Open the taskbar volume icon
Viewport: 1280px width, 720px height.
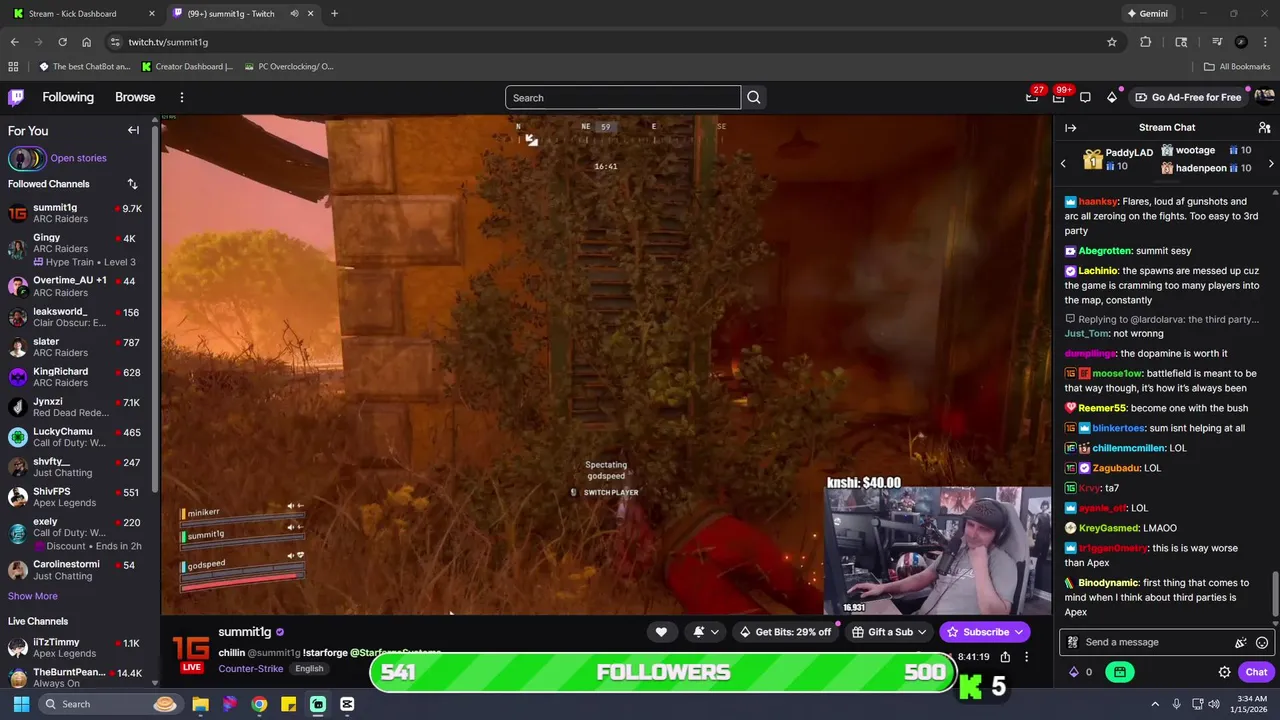click(1213, 704)
